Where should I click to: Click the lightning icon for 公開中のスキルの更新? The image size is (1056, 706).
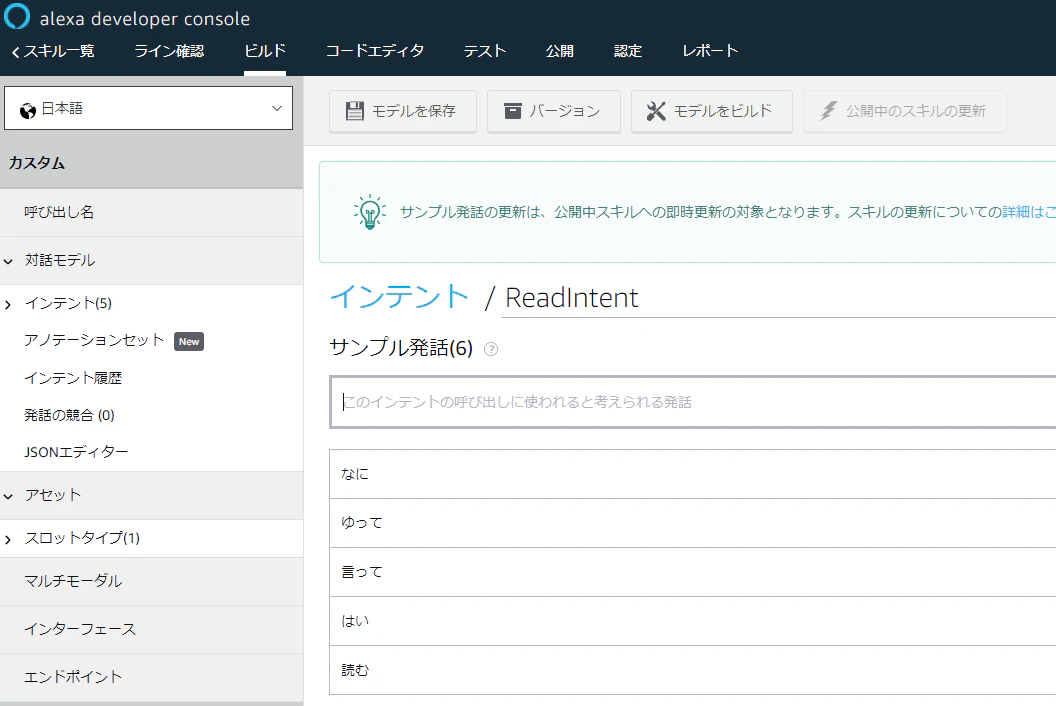click(x=828, y=111)
